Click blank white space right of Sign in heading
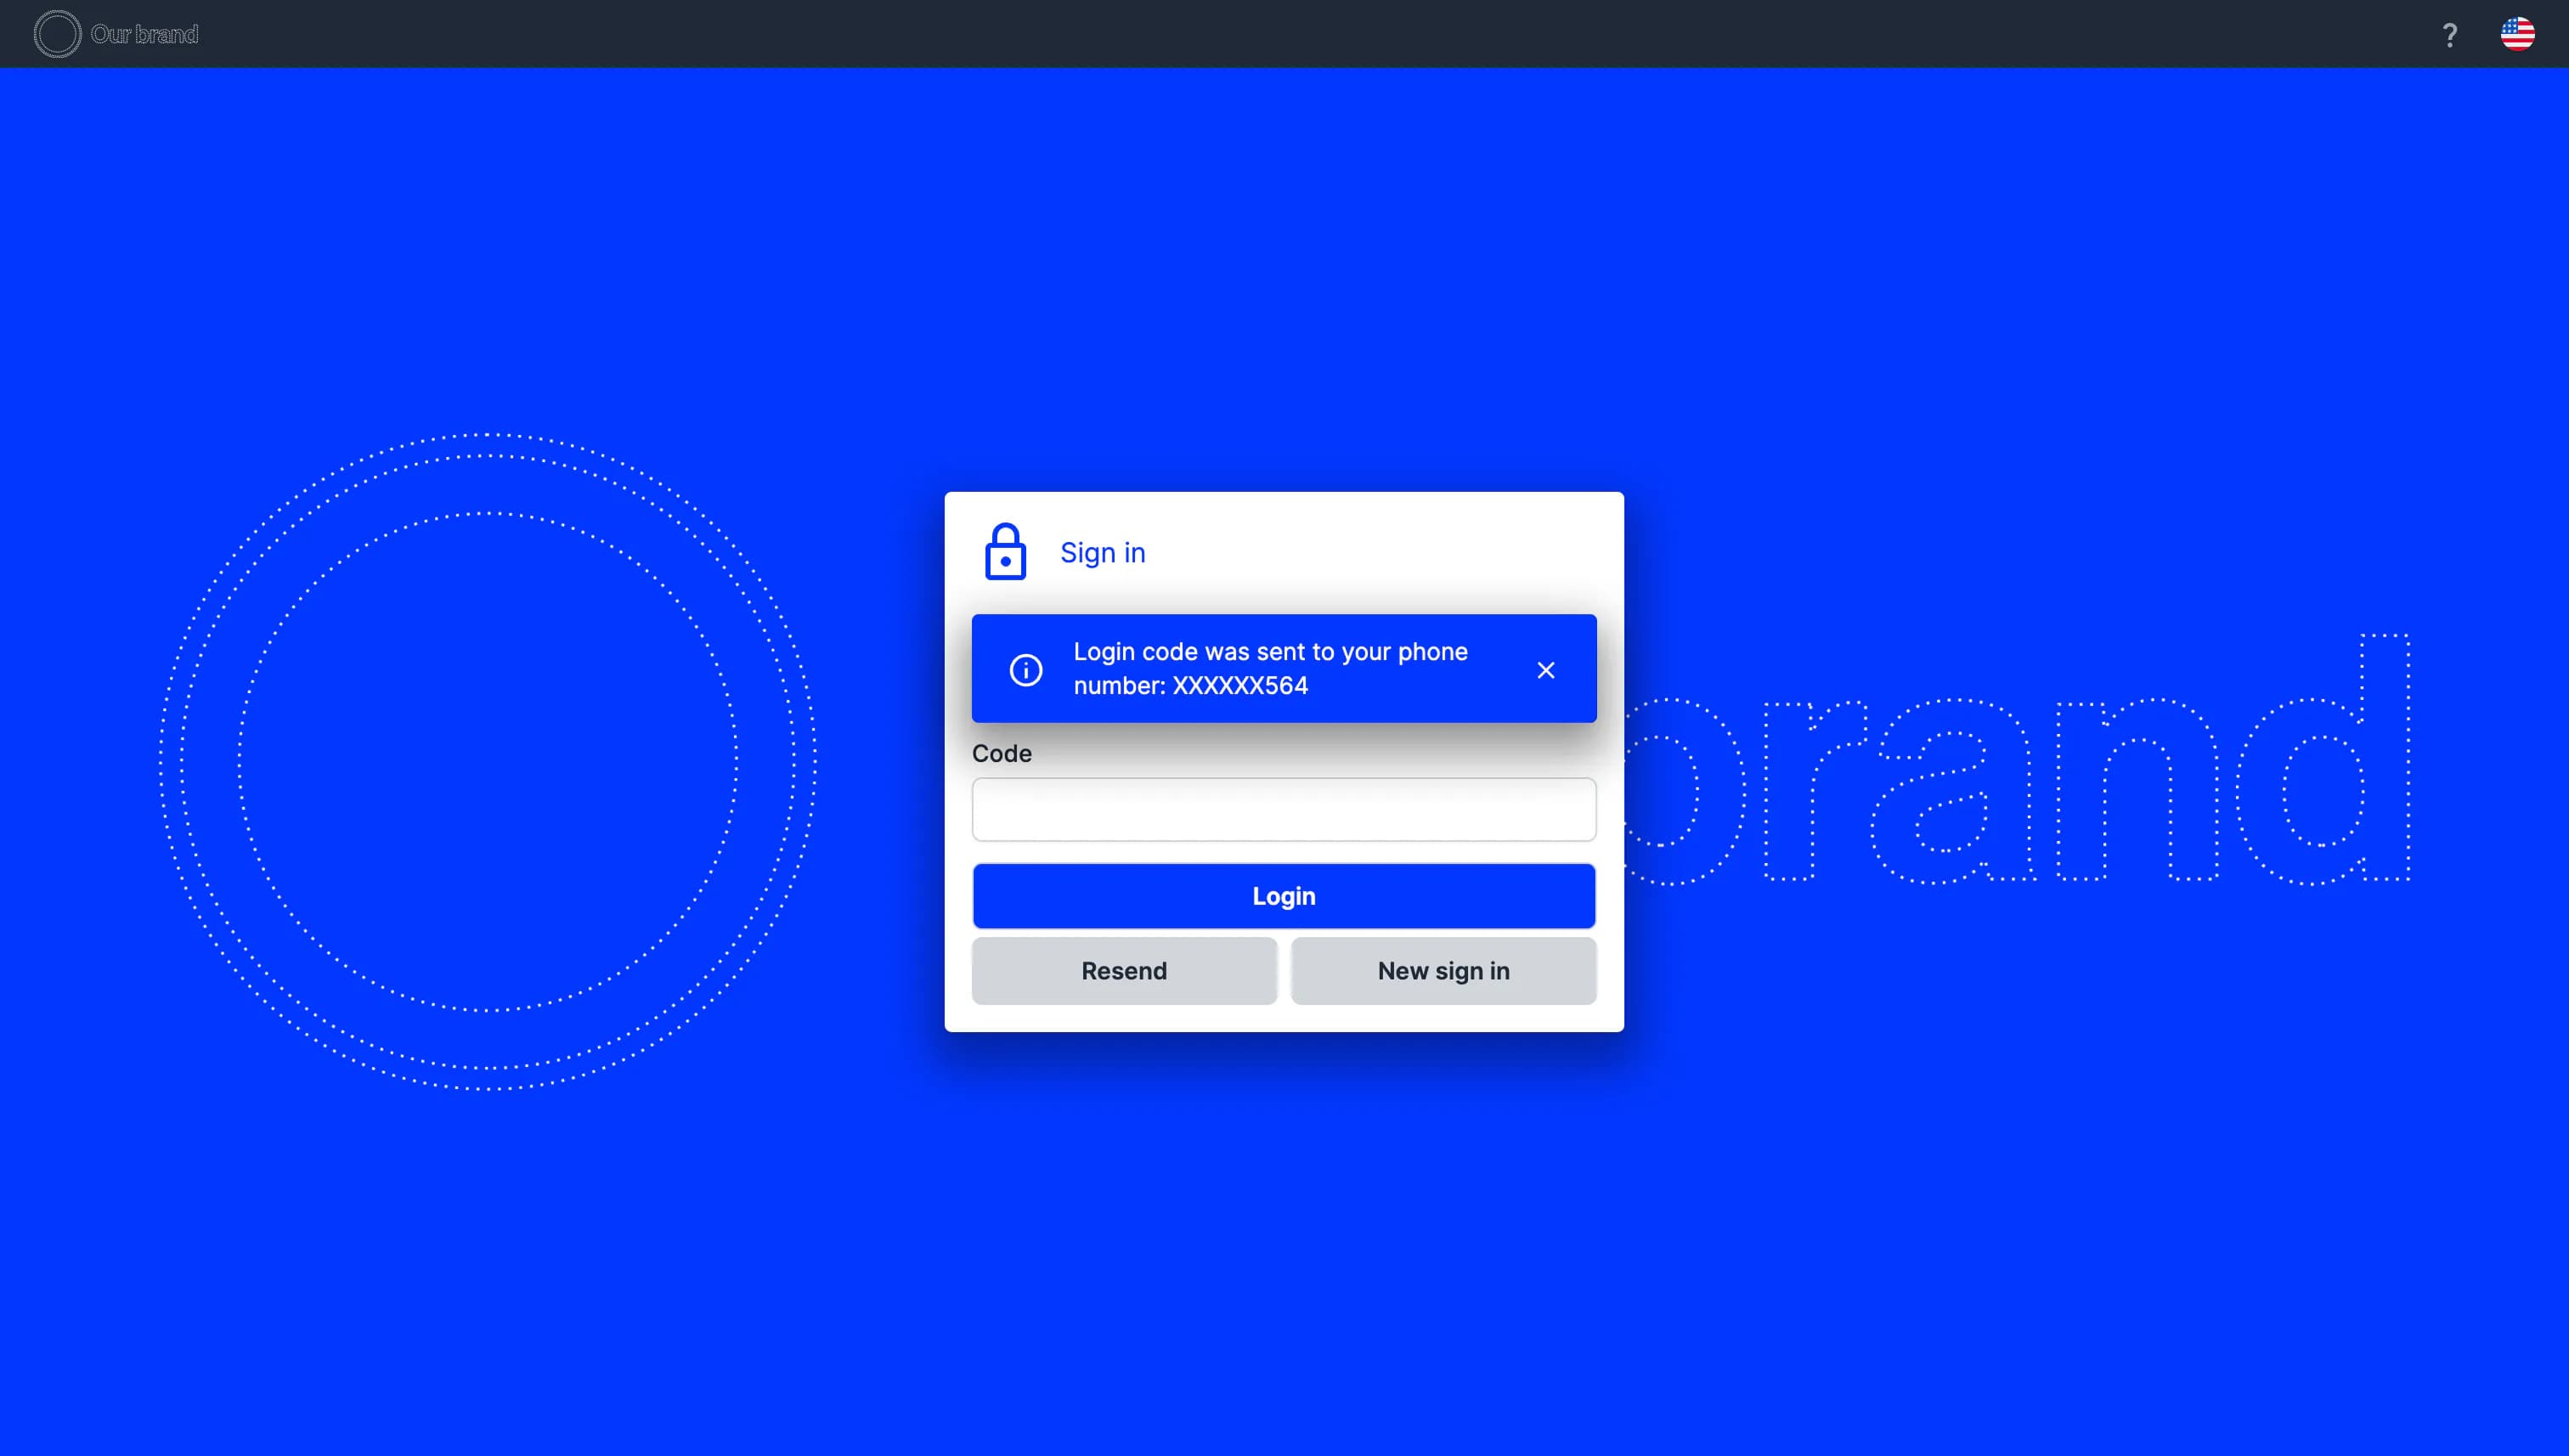2569x1456 pixels. (x=1400, y=553)
